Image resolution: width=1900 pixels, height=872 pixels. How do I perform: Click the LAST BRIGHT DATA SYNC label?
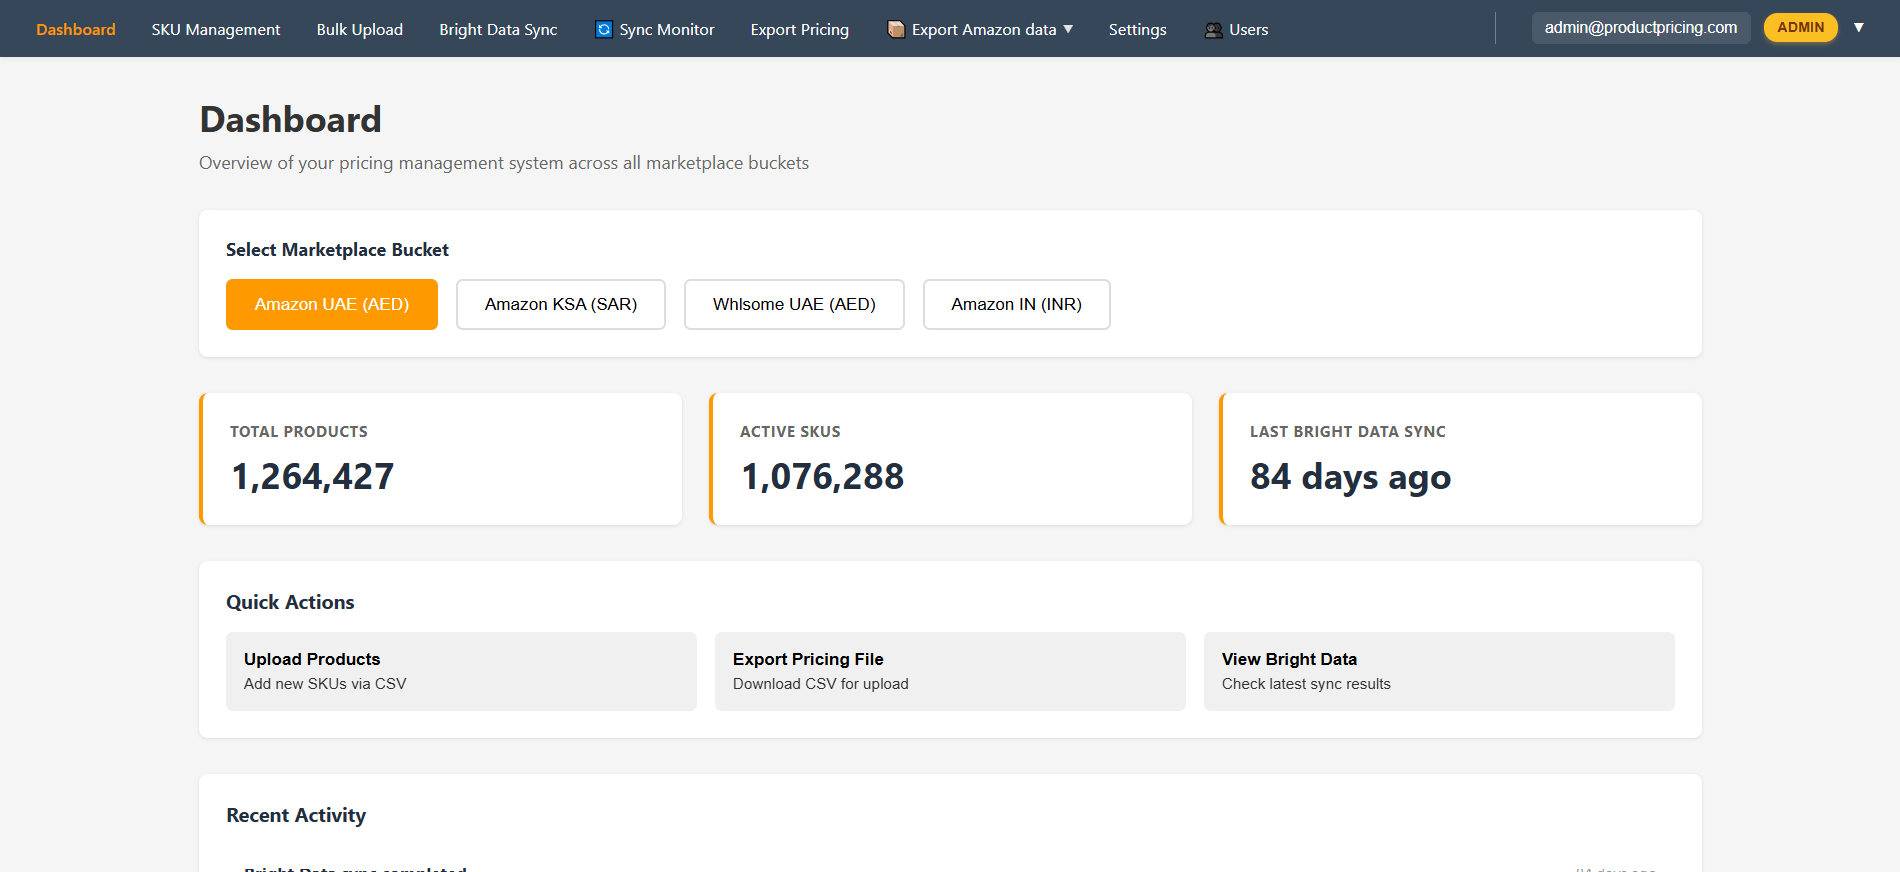[x=1348, y=432]
